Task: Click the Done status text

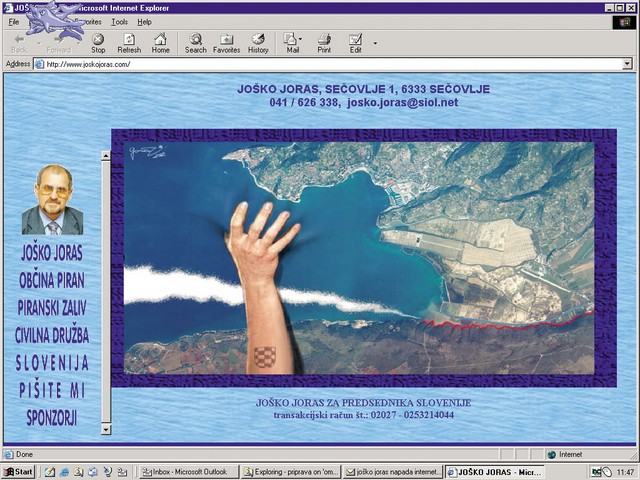Action: (24, 454)
